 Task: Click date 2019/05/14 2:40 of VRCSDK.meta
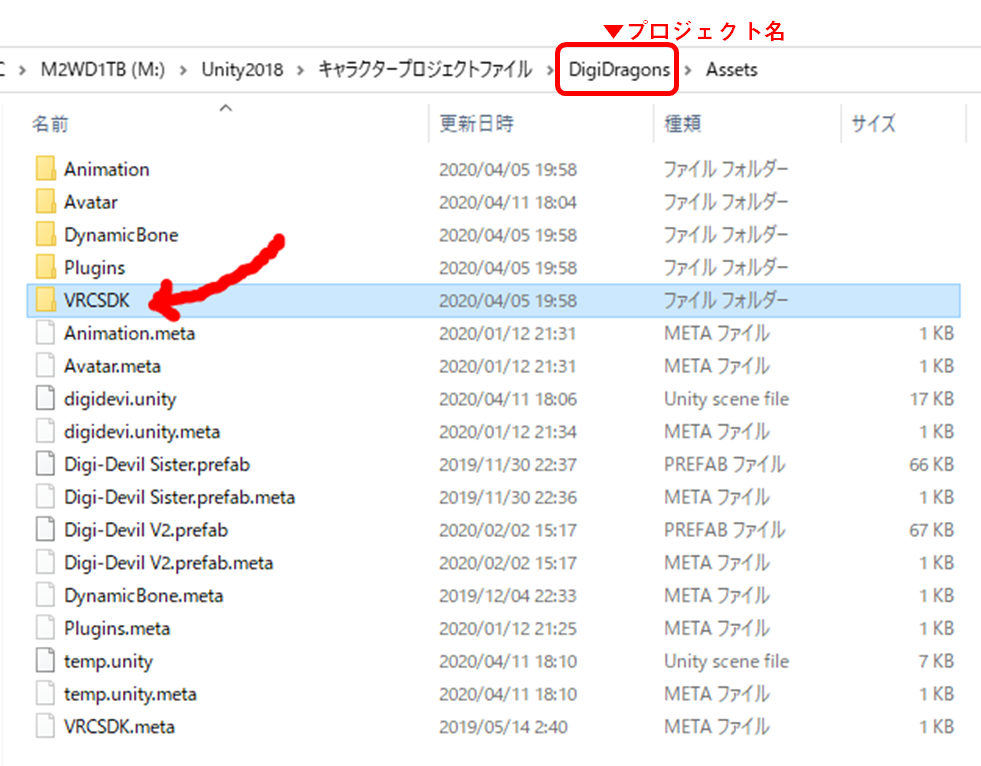click(x=503, y=727)
